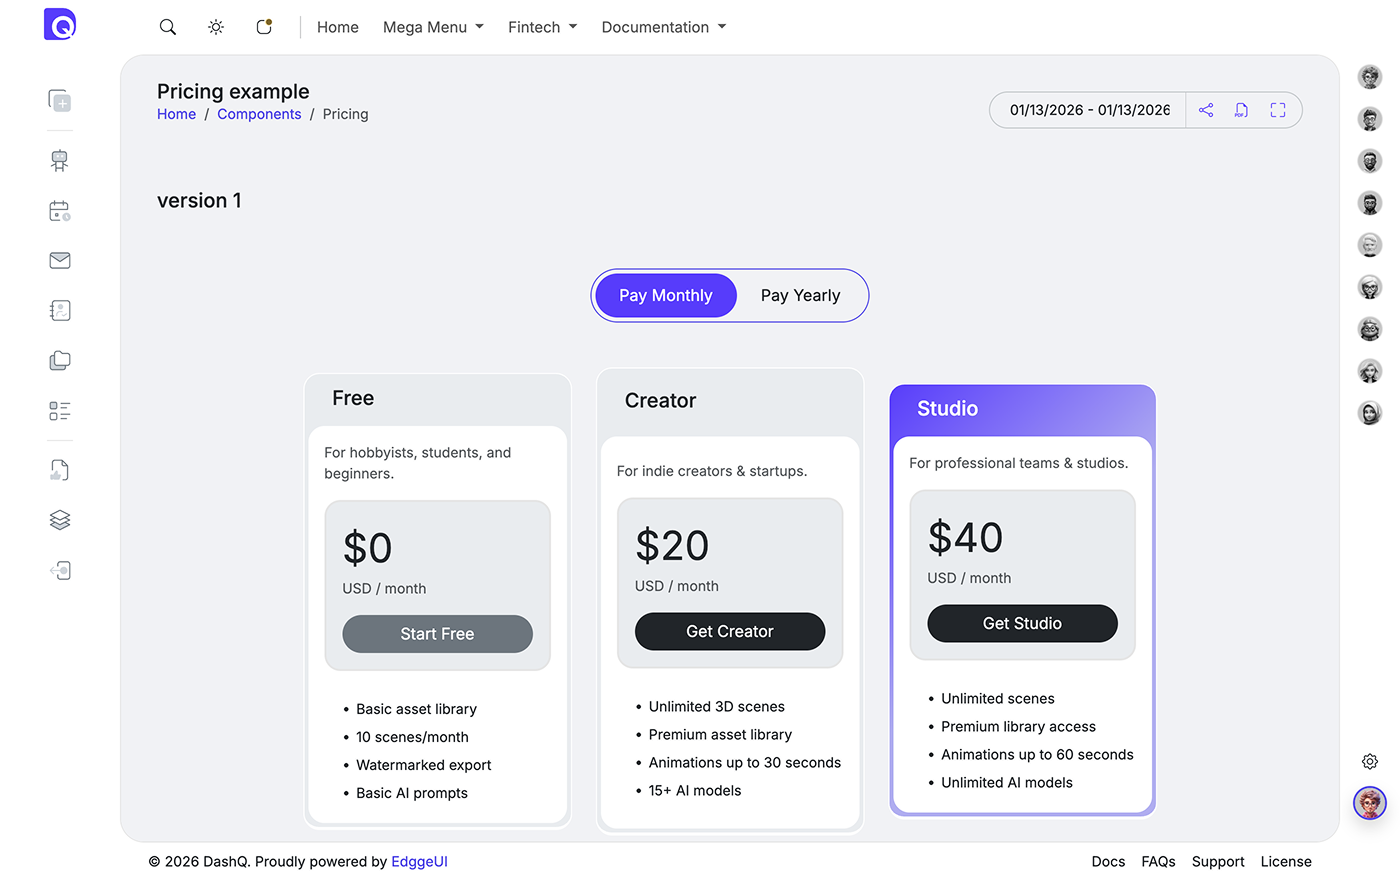Click the logout icon at sidebar bottom
Viewport: 1400px width, 880px height.
59,570
